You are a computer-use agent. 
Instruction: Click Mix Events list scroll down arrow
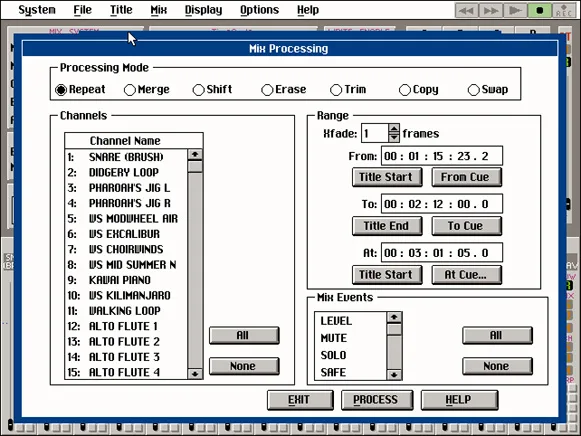tap(394, 375)
